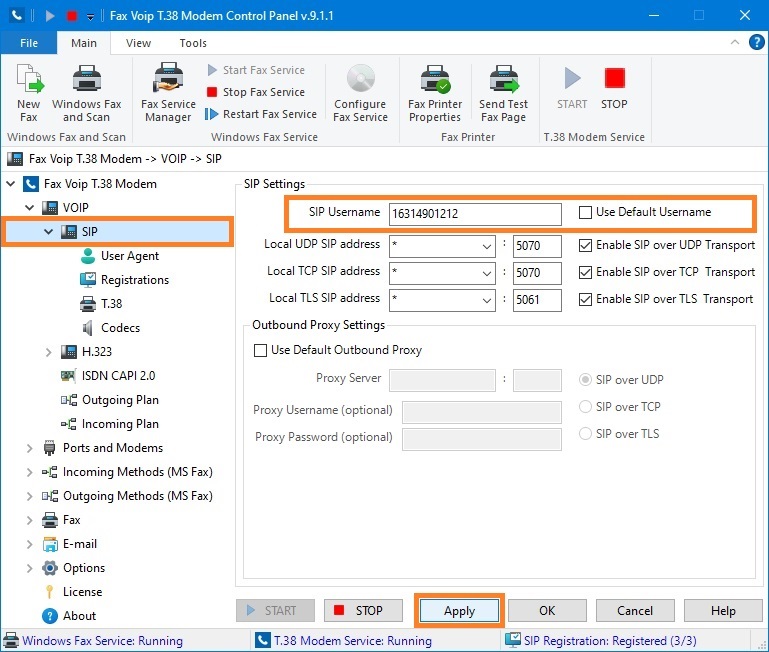Select Registrations tree node

tap(124, 280)
